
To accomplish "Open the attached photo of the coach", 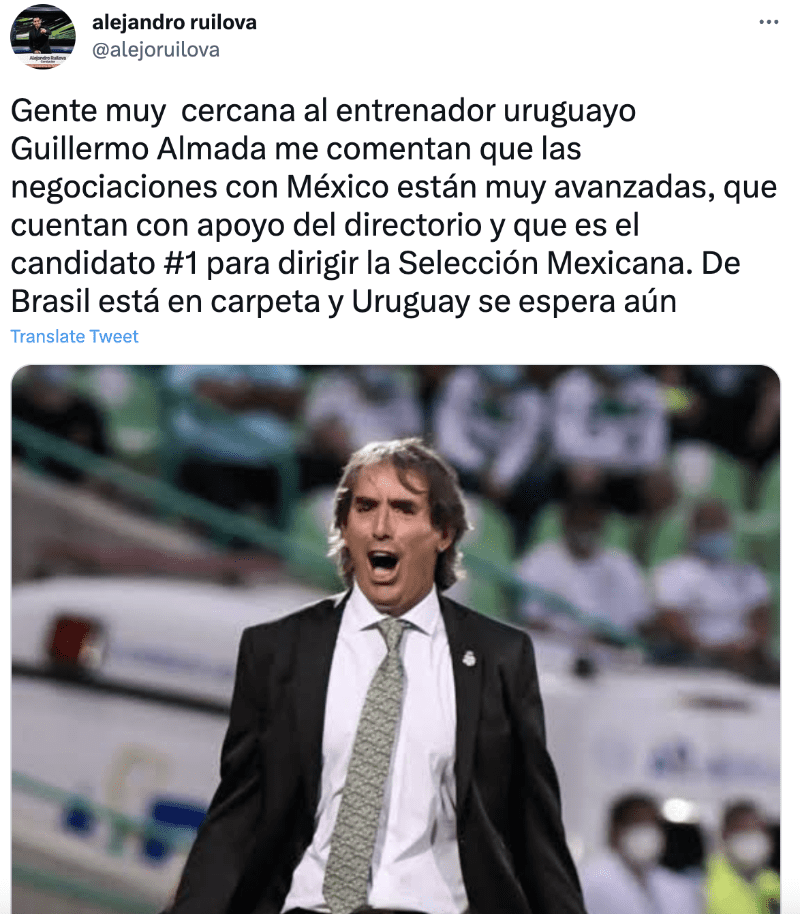I will coord(396,639).
